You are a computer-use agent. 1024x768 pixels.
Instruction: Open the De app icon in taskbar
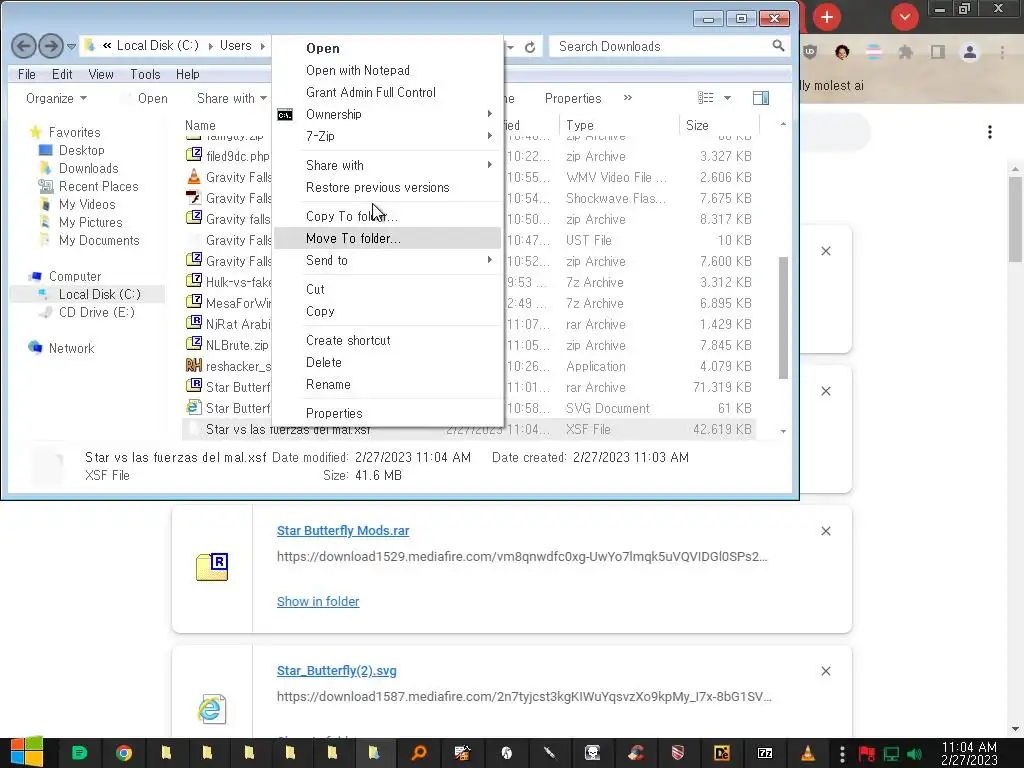point(722,753)
